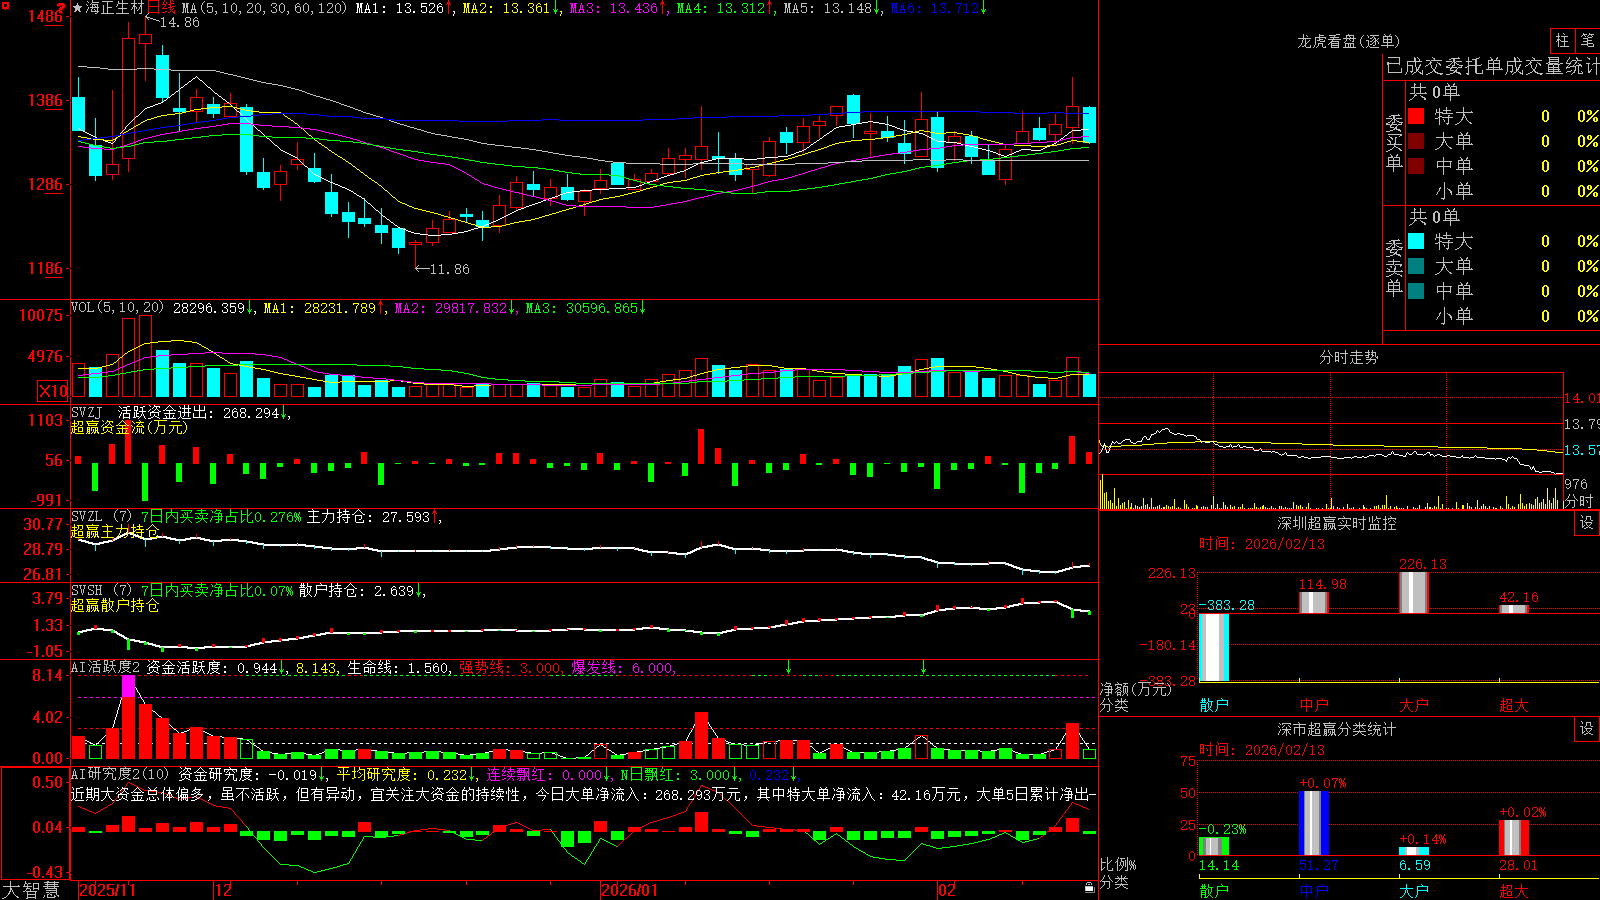Click the 大智慧 logo in the bottom-left
1600x900 pixels.
[x=31, y=890]
